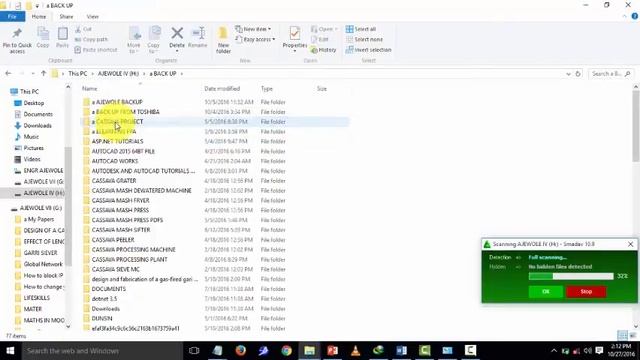Open the Easy access dropdown
The width and height of the screenshot is (640, 360).
pos(255,40)
